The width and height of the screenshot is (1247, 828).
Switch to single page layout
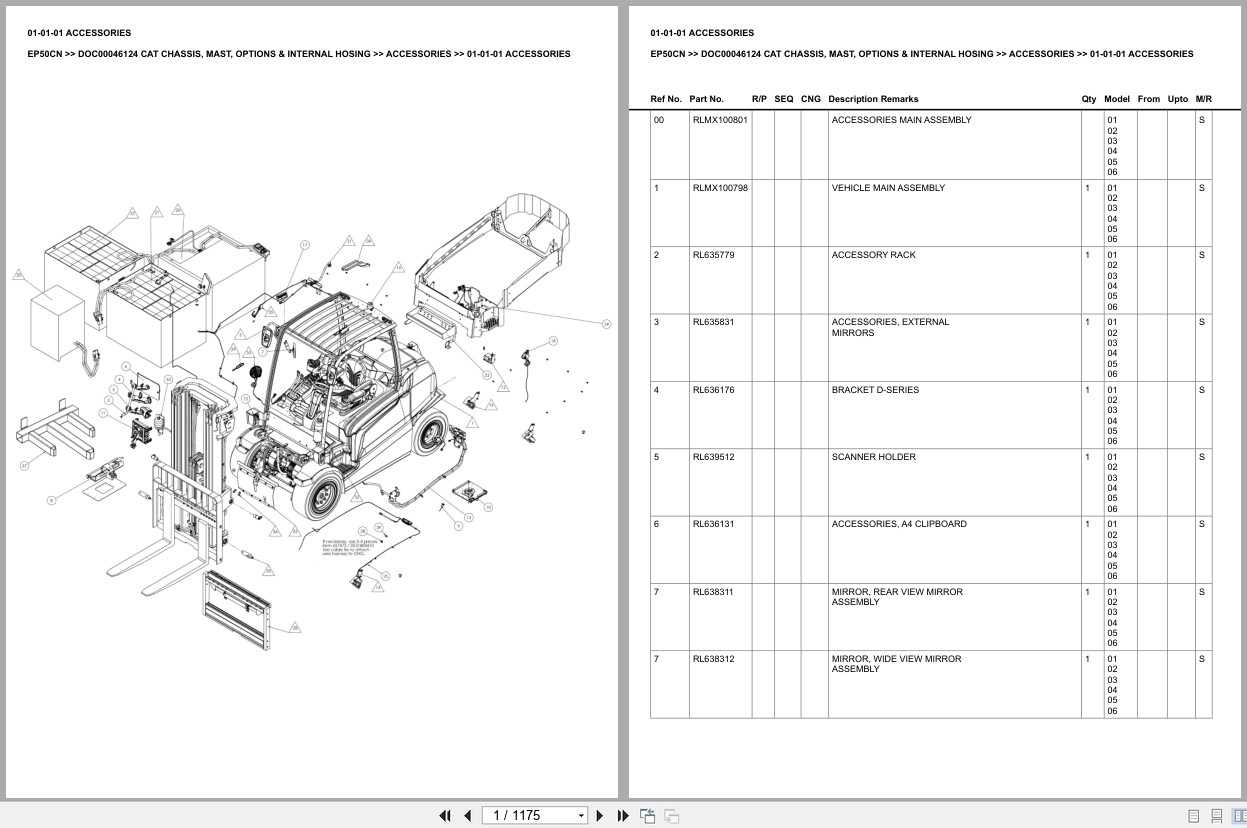tap(1193, 816)
